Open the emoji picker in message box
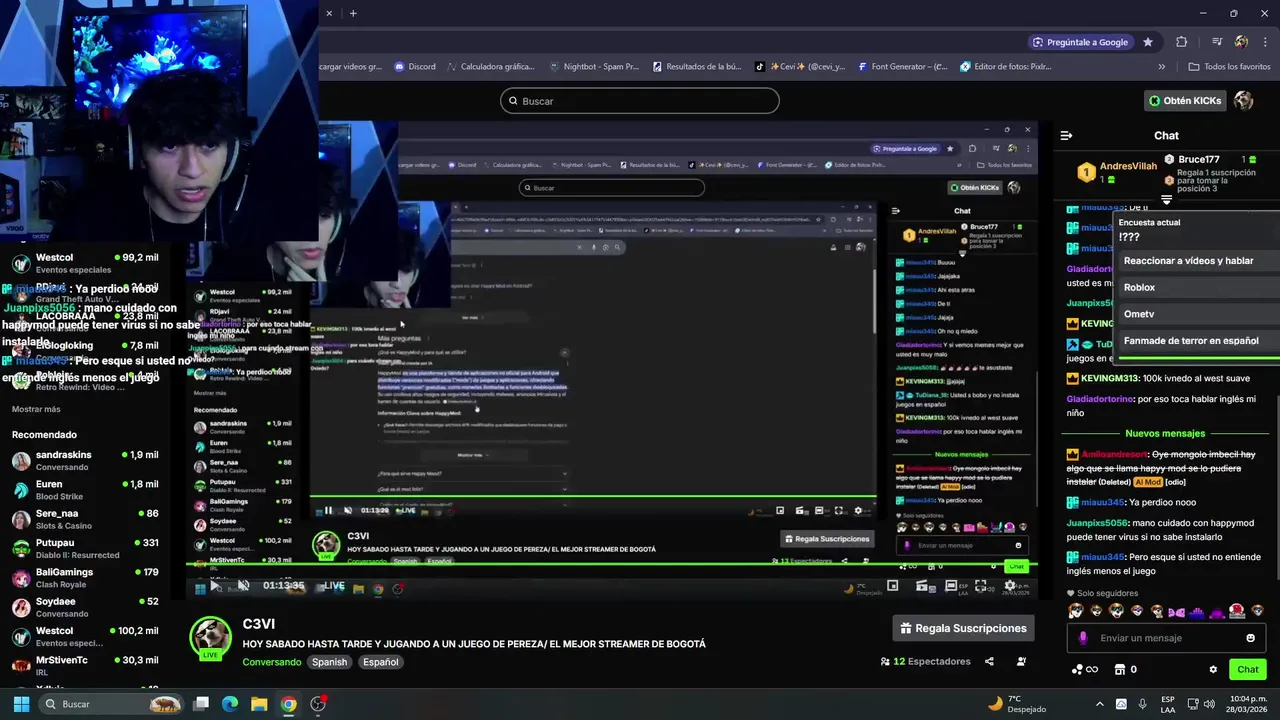 [x=1250, y=638]
